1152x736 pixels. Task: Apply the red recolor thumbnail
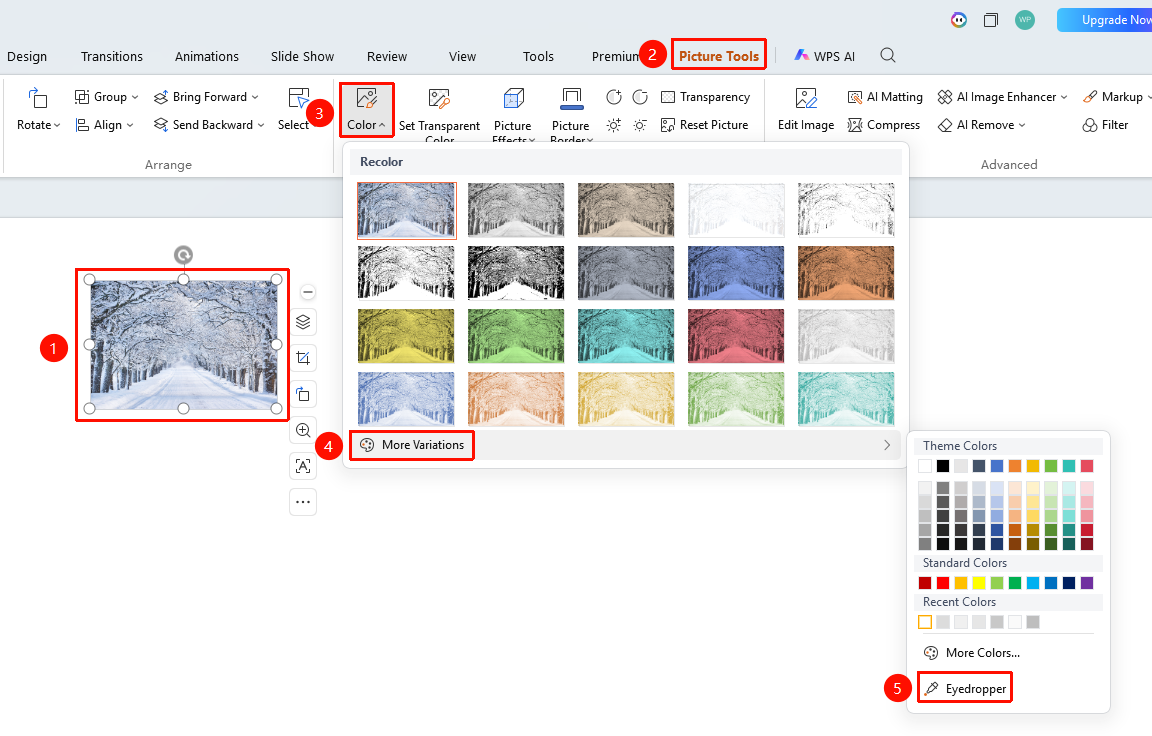point(736,336)
